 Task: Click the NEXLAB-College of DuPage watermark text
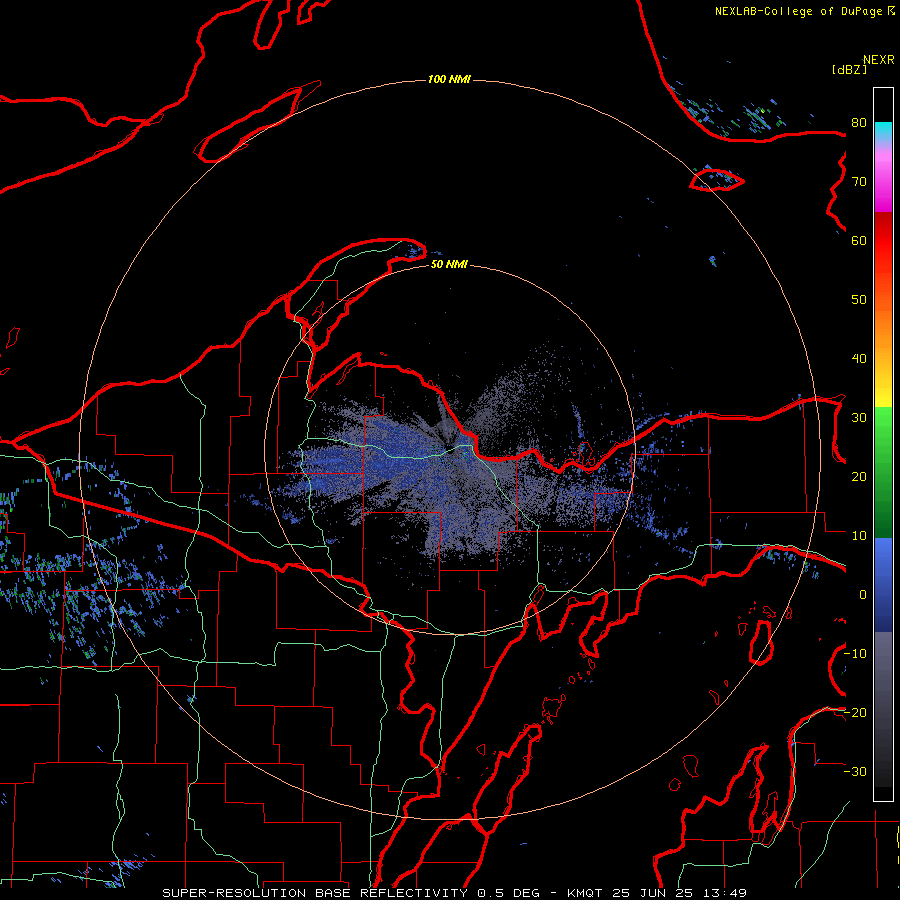pyautogui.click(x=804, y=11)
